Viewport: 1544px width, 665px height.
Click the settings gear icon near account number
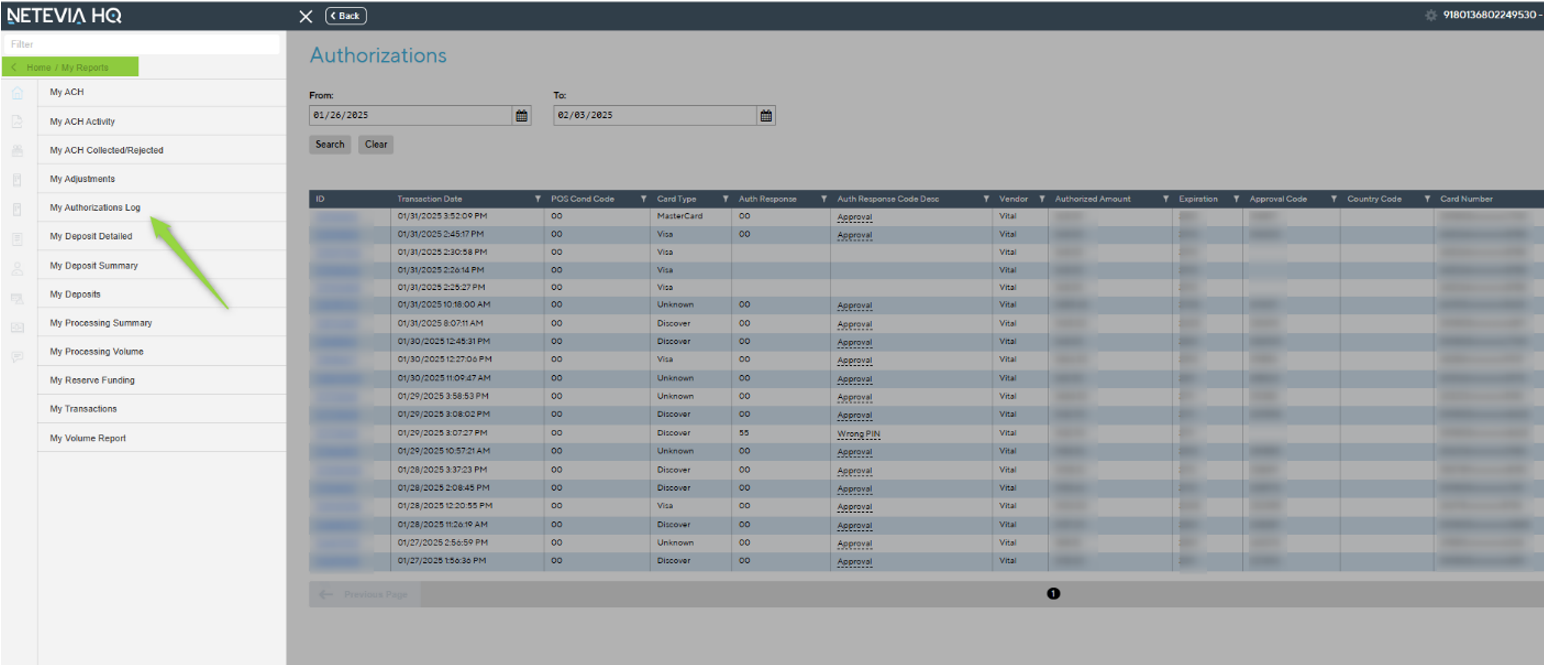point(1431,15)
